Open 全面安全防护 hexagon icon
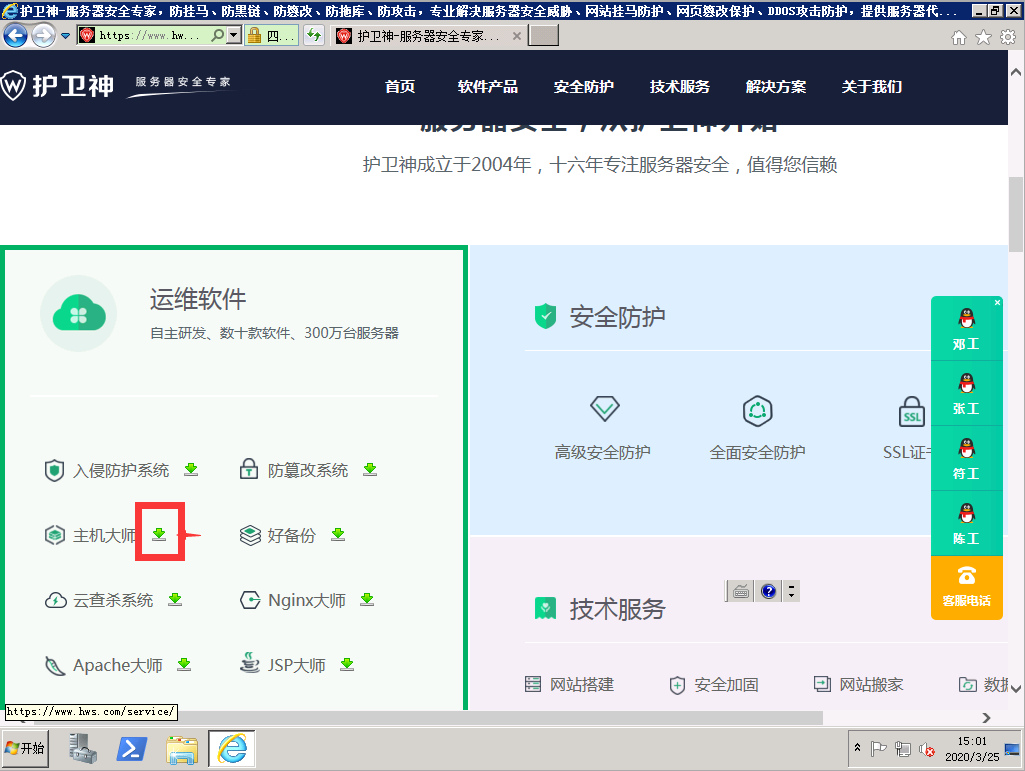This screenshot has height=771, width=1025. tap(757, 410)
